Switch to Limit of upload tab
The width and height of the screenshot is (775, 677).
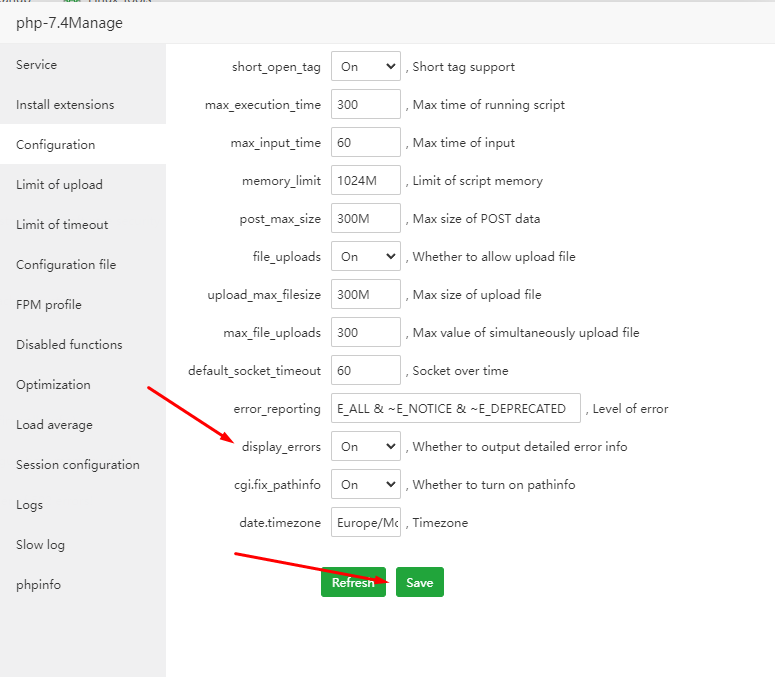click(x=59, y=185)
